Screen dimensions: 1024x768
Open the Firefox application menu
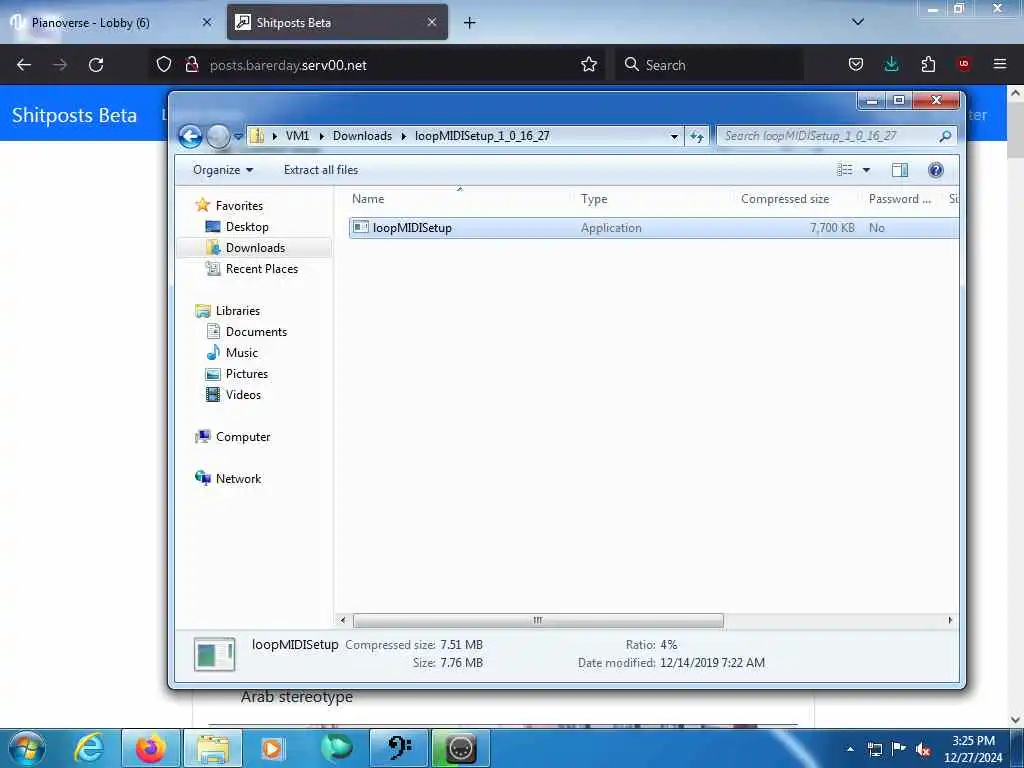coord(1000,64)
